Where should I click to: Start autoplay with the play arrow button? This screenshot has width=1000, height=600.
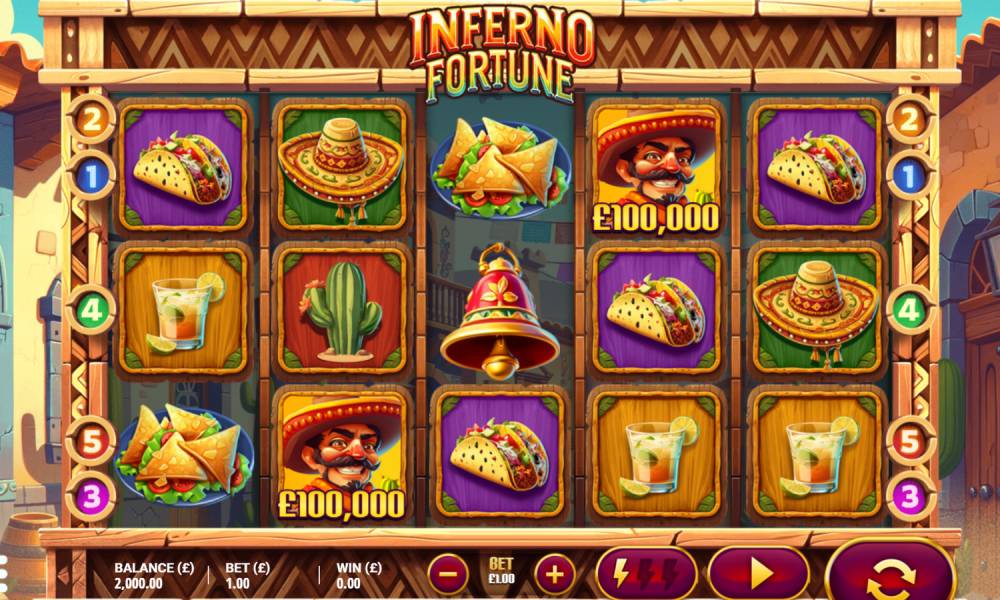[x=758, y=574]
